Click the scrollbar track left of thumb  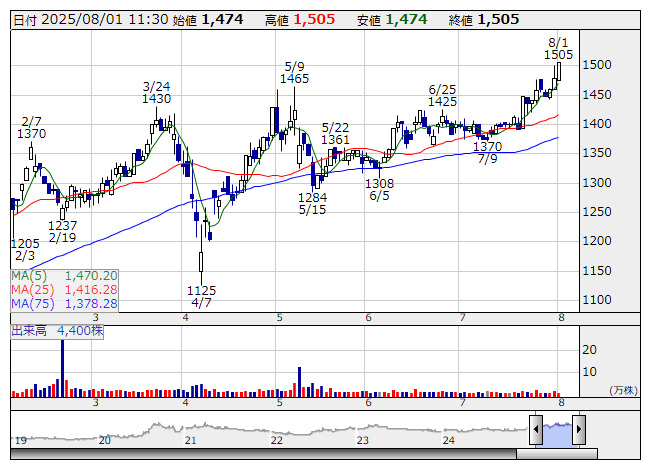coord(264,453)
